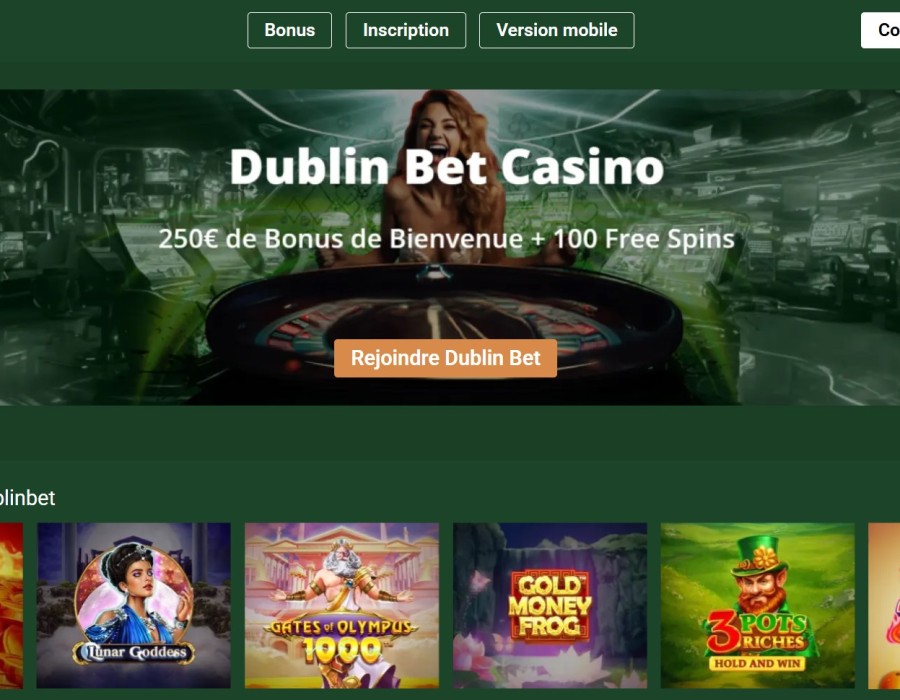This screenshot has width=900, height=700.
Task: Click the leprechaun in 3 Pots Riches
Action: click(758, 580)
